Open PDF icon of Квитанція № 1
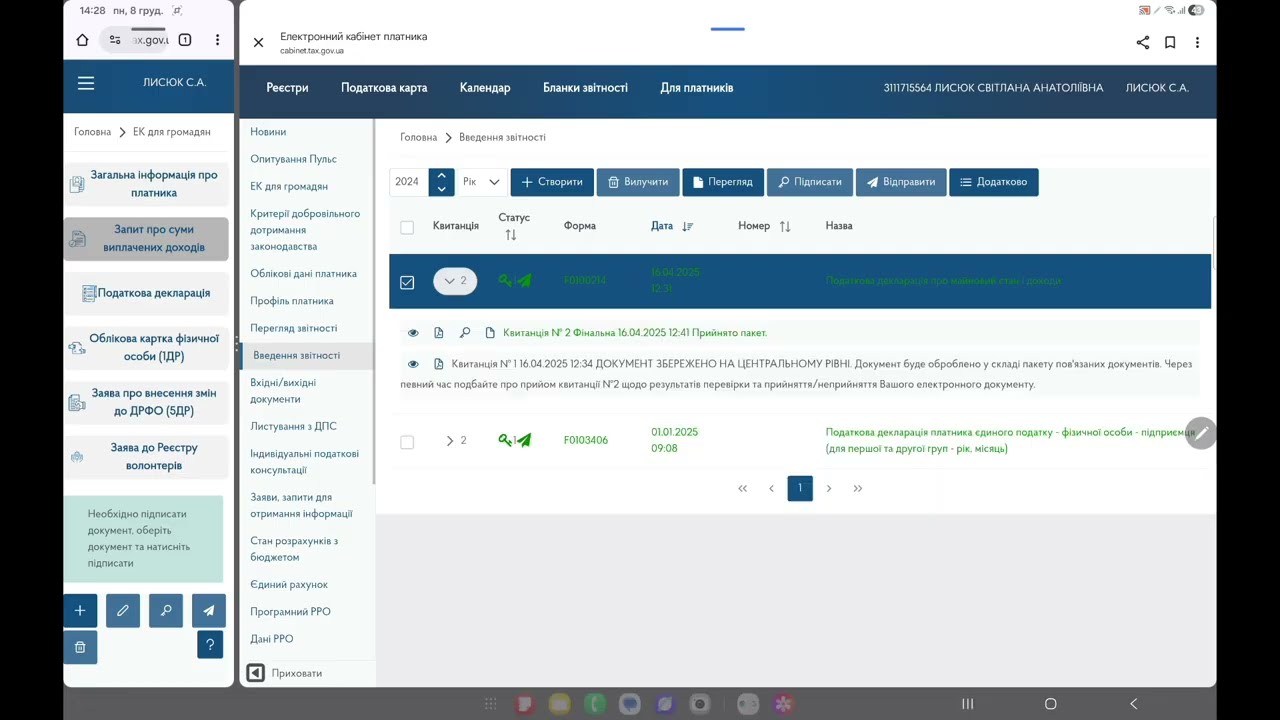This screenshot has height=720, width=1280. (x=439, y=364)
